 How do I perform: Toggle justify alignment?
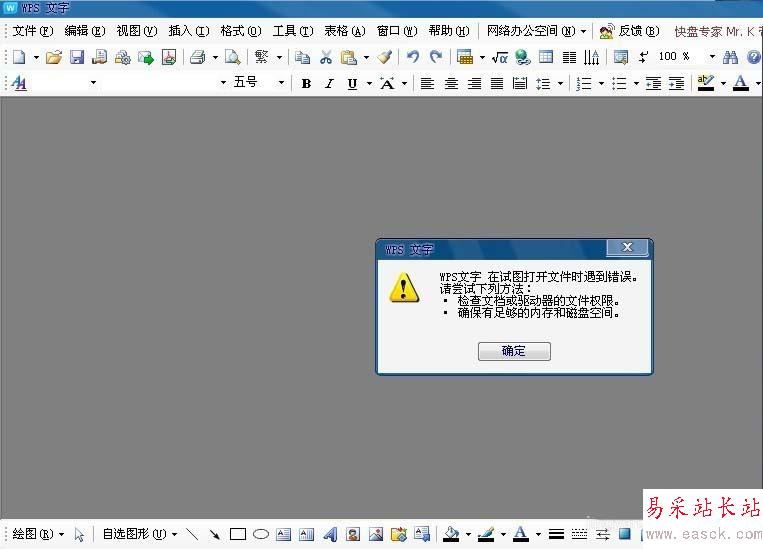tap(497, 84)
